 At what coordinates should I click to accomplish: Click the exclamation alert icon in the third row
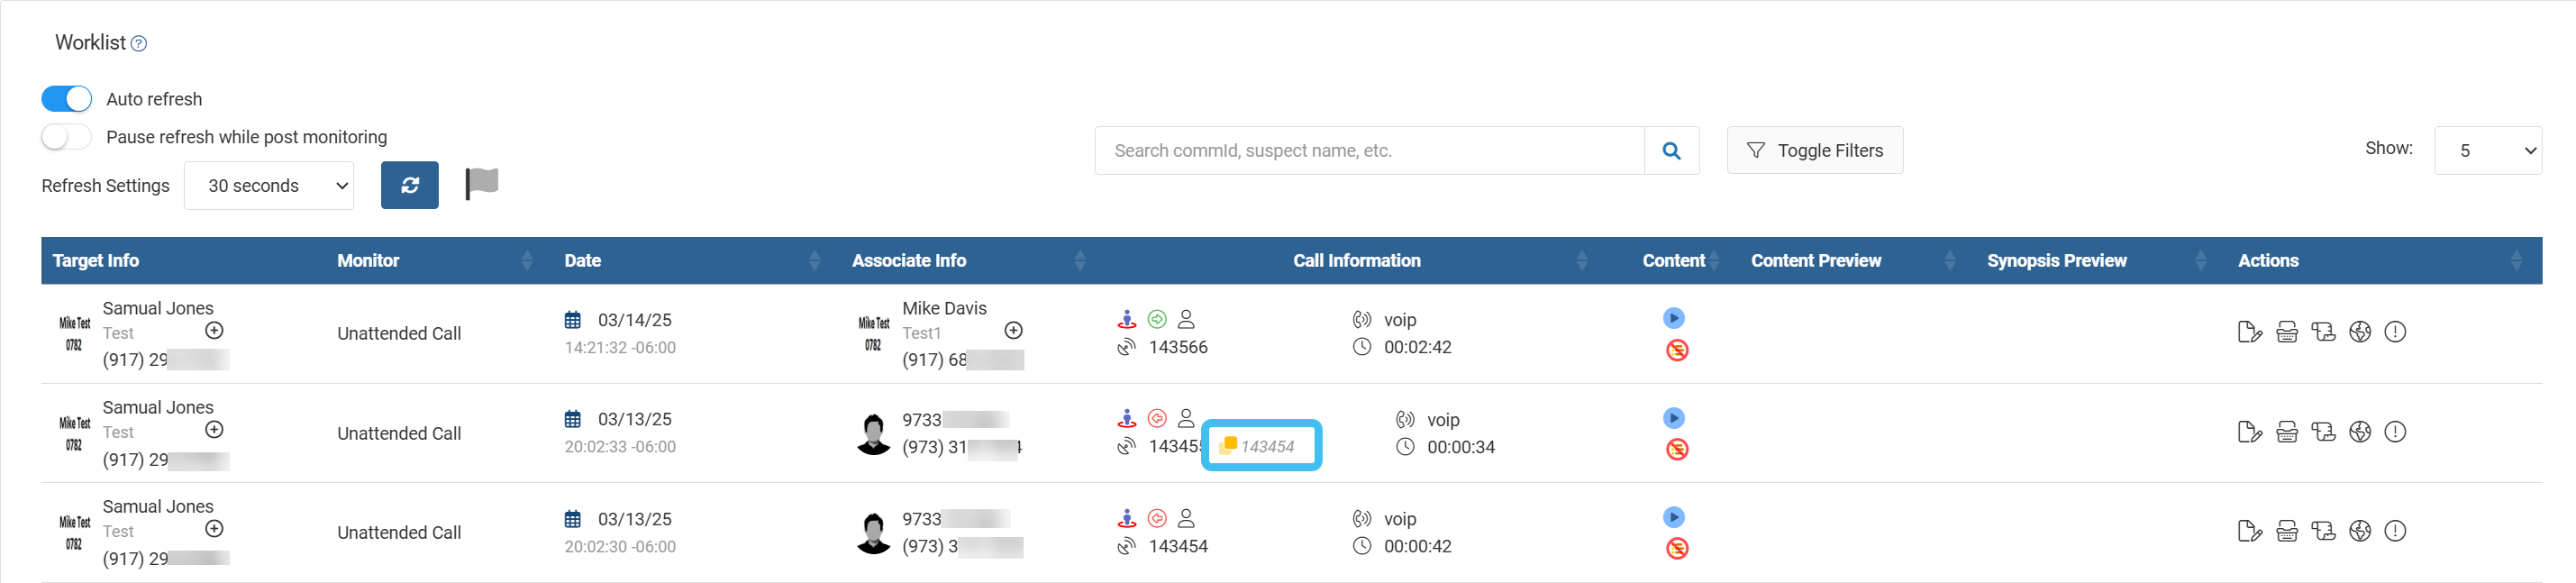click(2394, 531)
